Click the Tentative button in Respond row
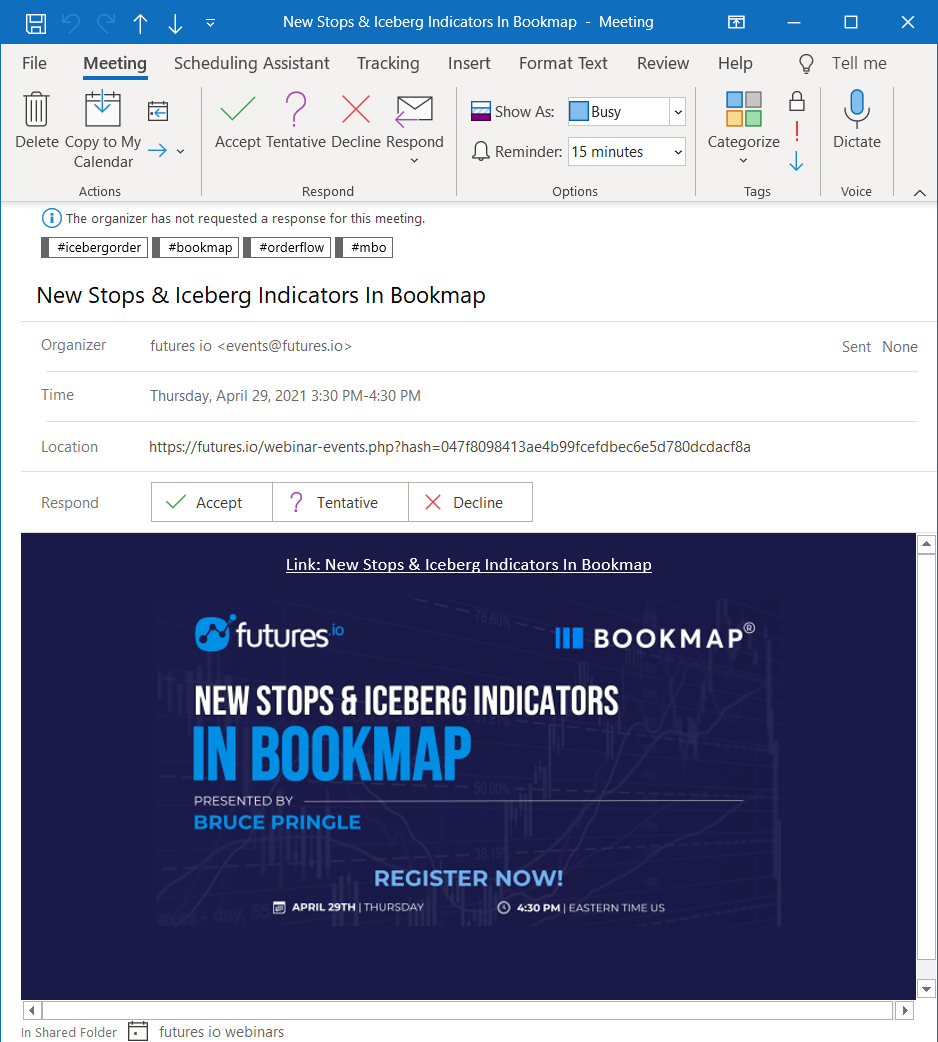Screen dimensions: 938x1042 coord(340,502)
